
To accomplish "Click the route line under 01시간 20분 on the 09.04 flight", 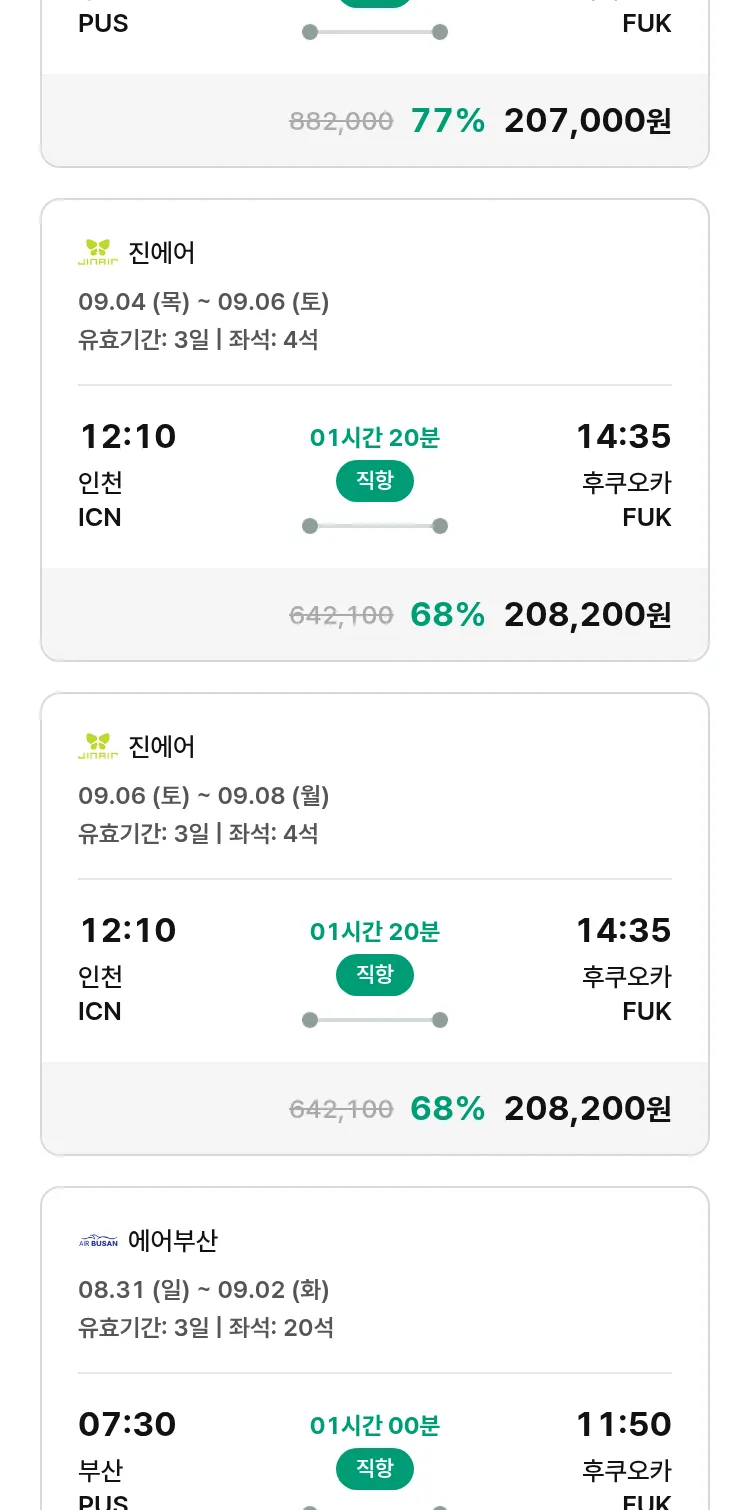I will pos(375,526).
